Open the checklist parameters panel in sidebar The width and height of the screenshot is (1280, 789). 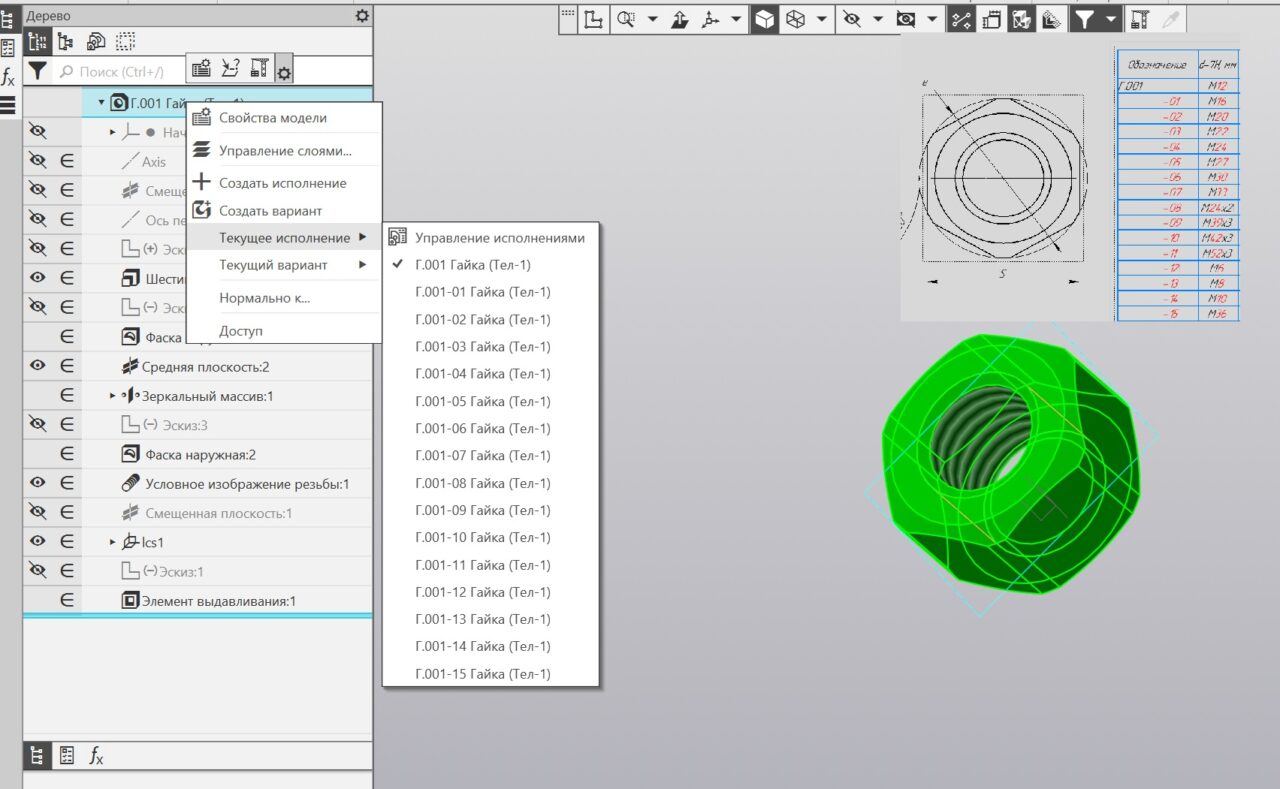[8, 47]
